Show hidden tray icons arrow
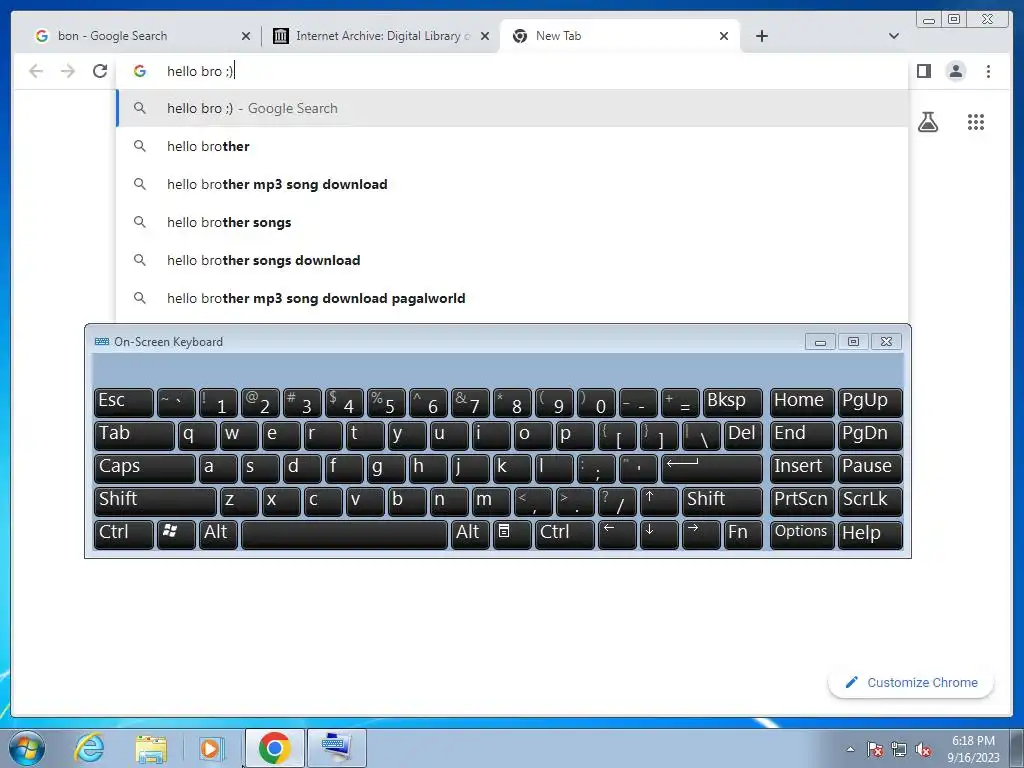Screen dimensions: 1024x768 850,749
